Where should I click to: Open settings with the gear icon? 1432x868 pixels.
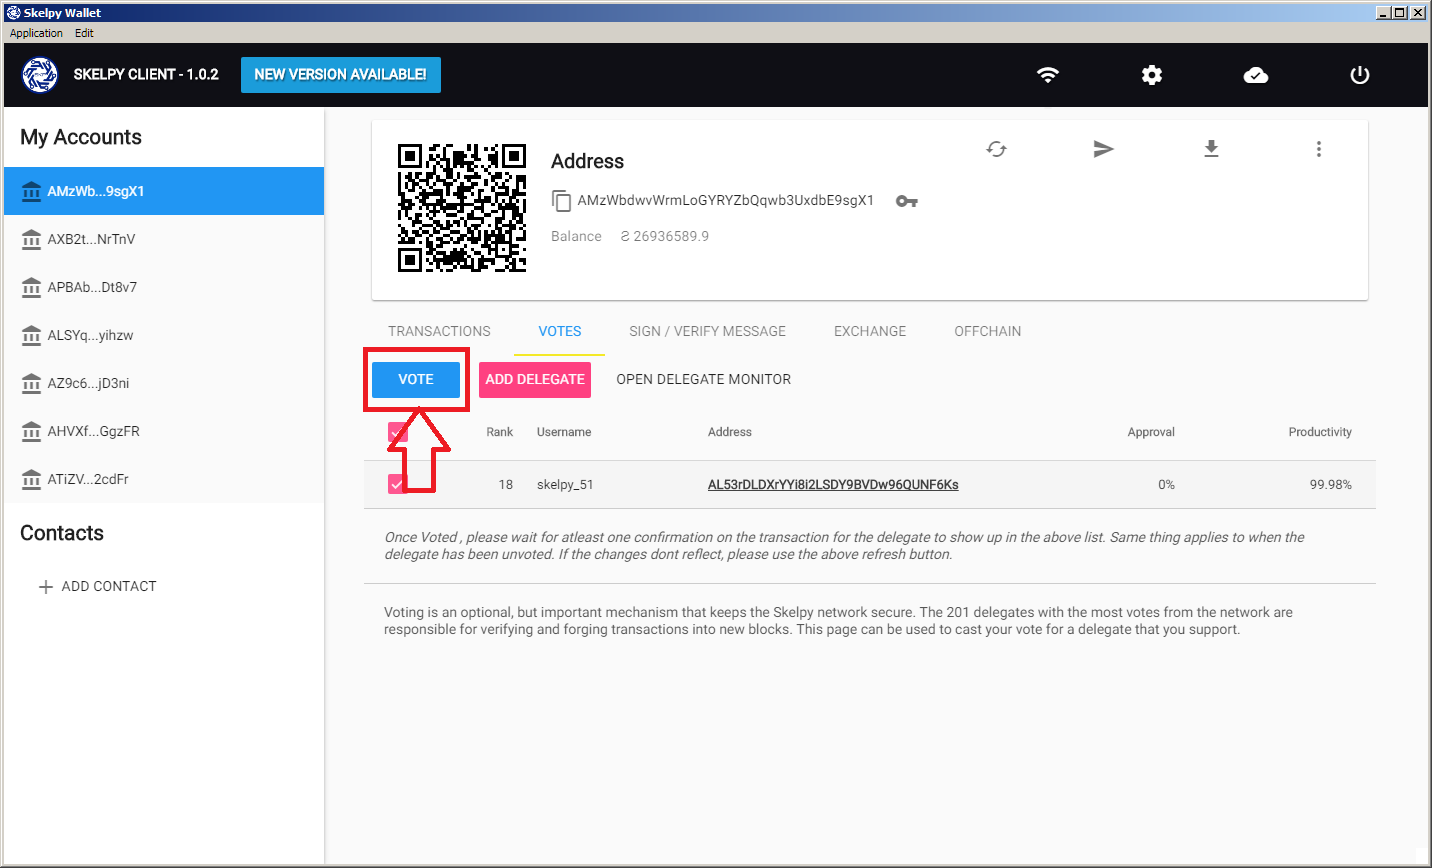[x=1152, y=75]
